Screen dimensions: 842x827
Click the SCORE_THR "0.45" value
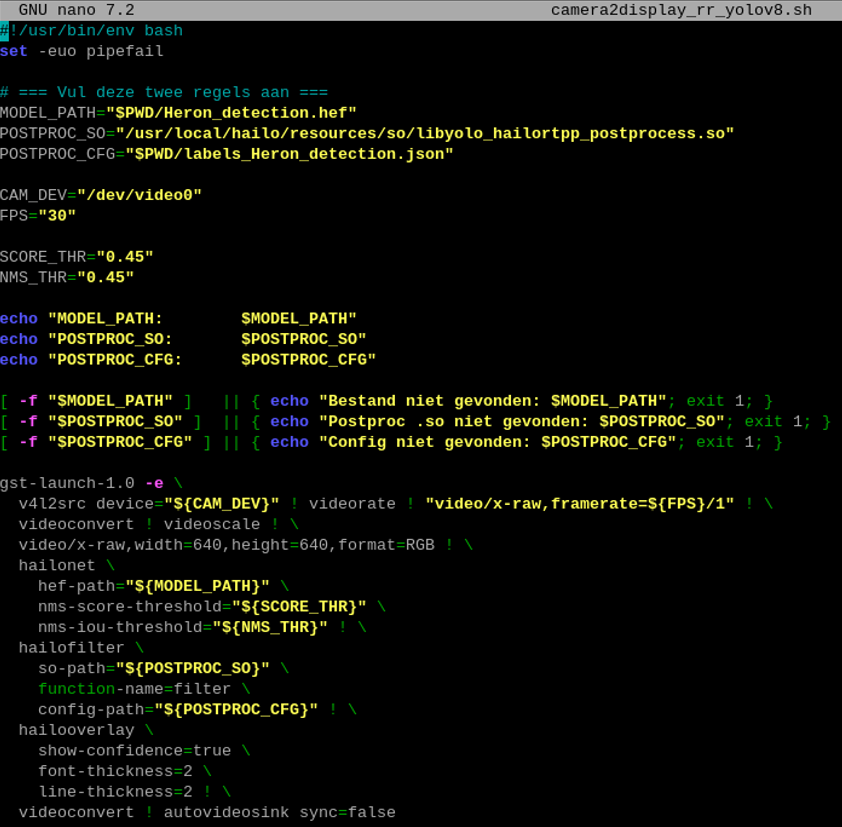(125, 257)
